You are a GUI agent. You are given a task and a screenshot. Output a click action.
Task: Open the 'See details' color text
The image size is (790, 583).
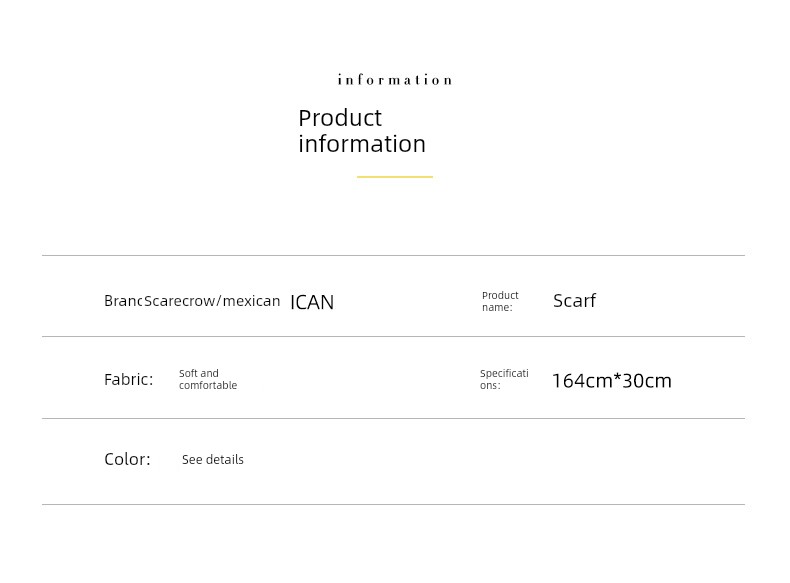tap(213, 460)
